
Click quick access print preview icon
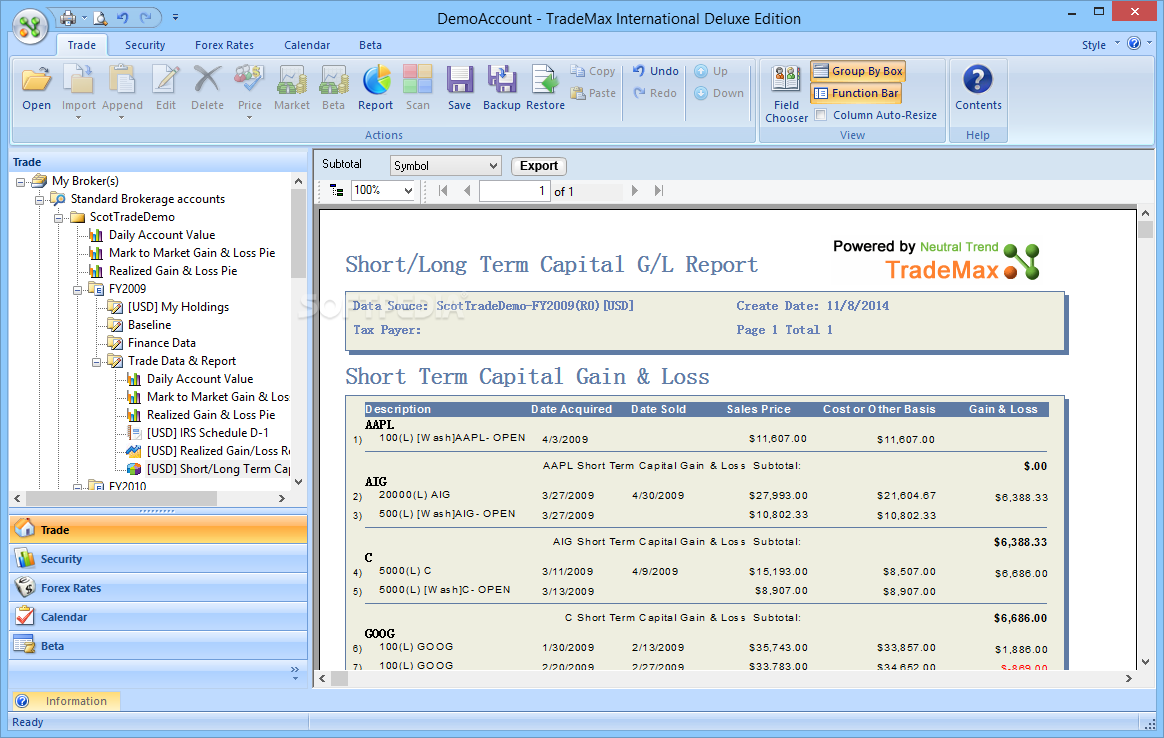coord(99,17)
